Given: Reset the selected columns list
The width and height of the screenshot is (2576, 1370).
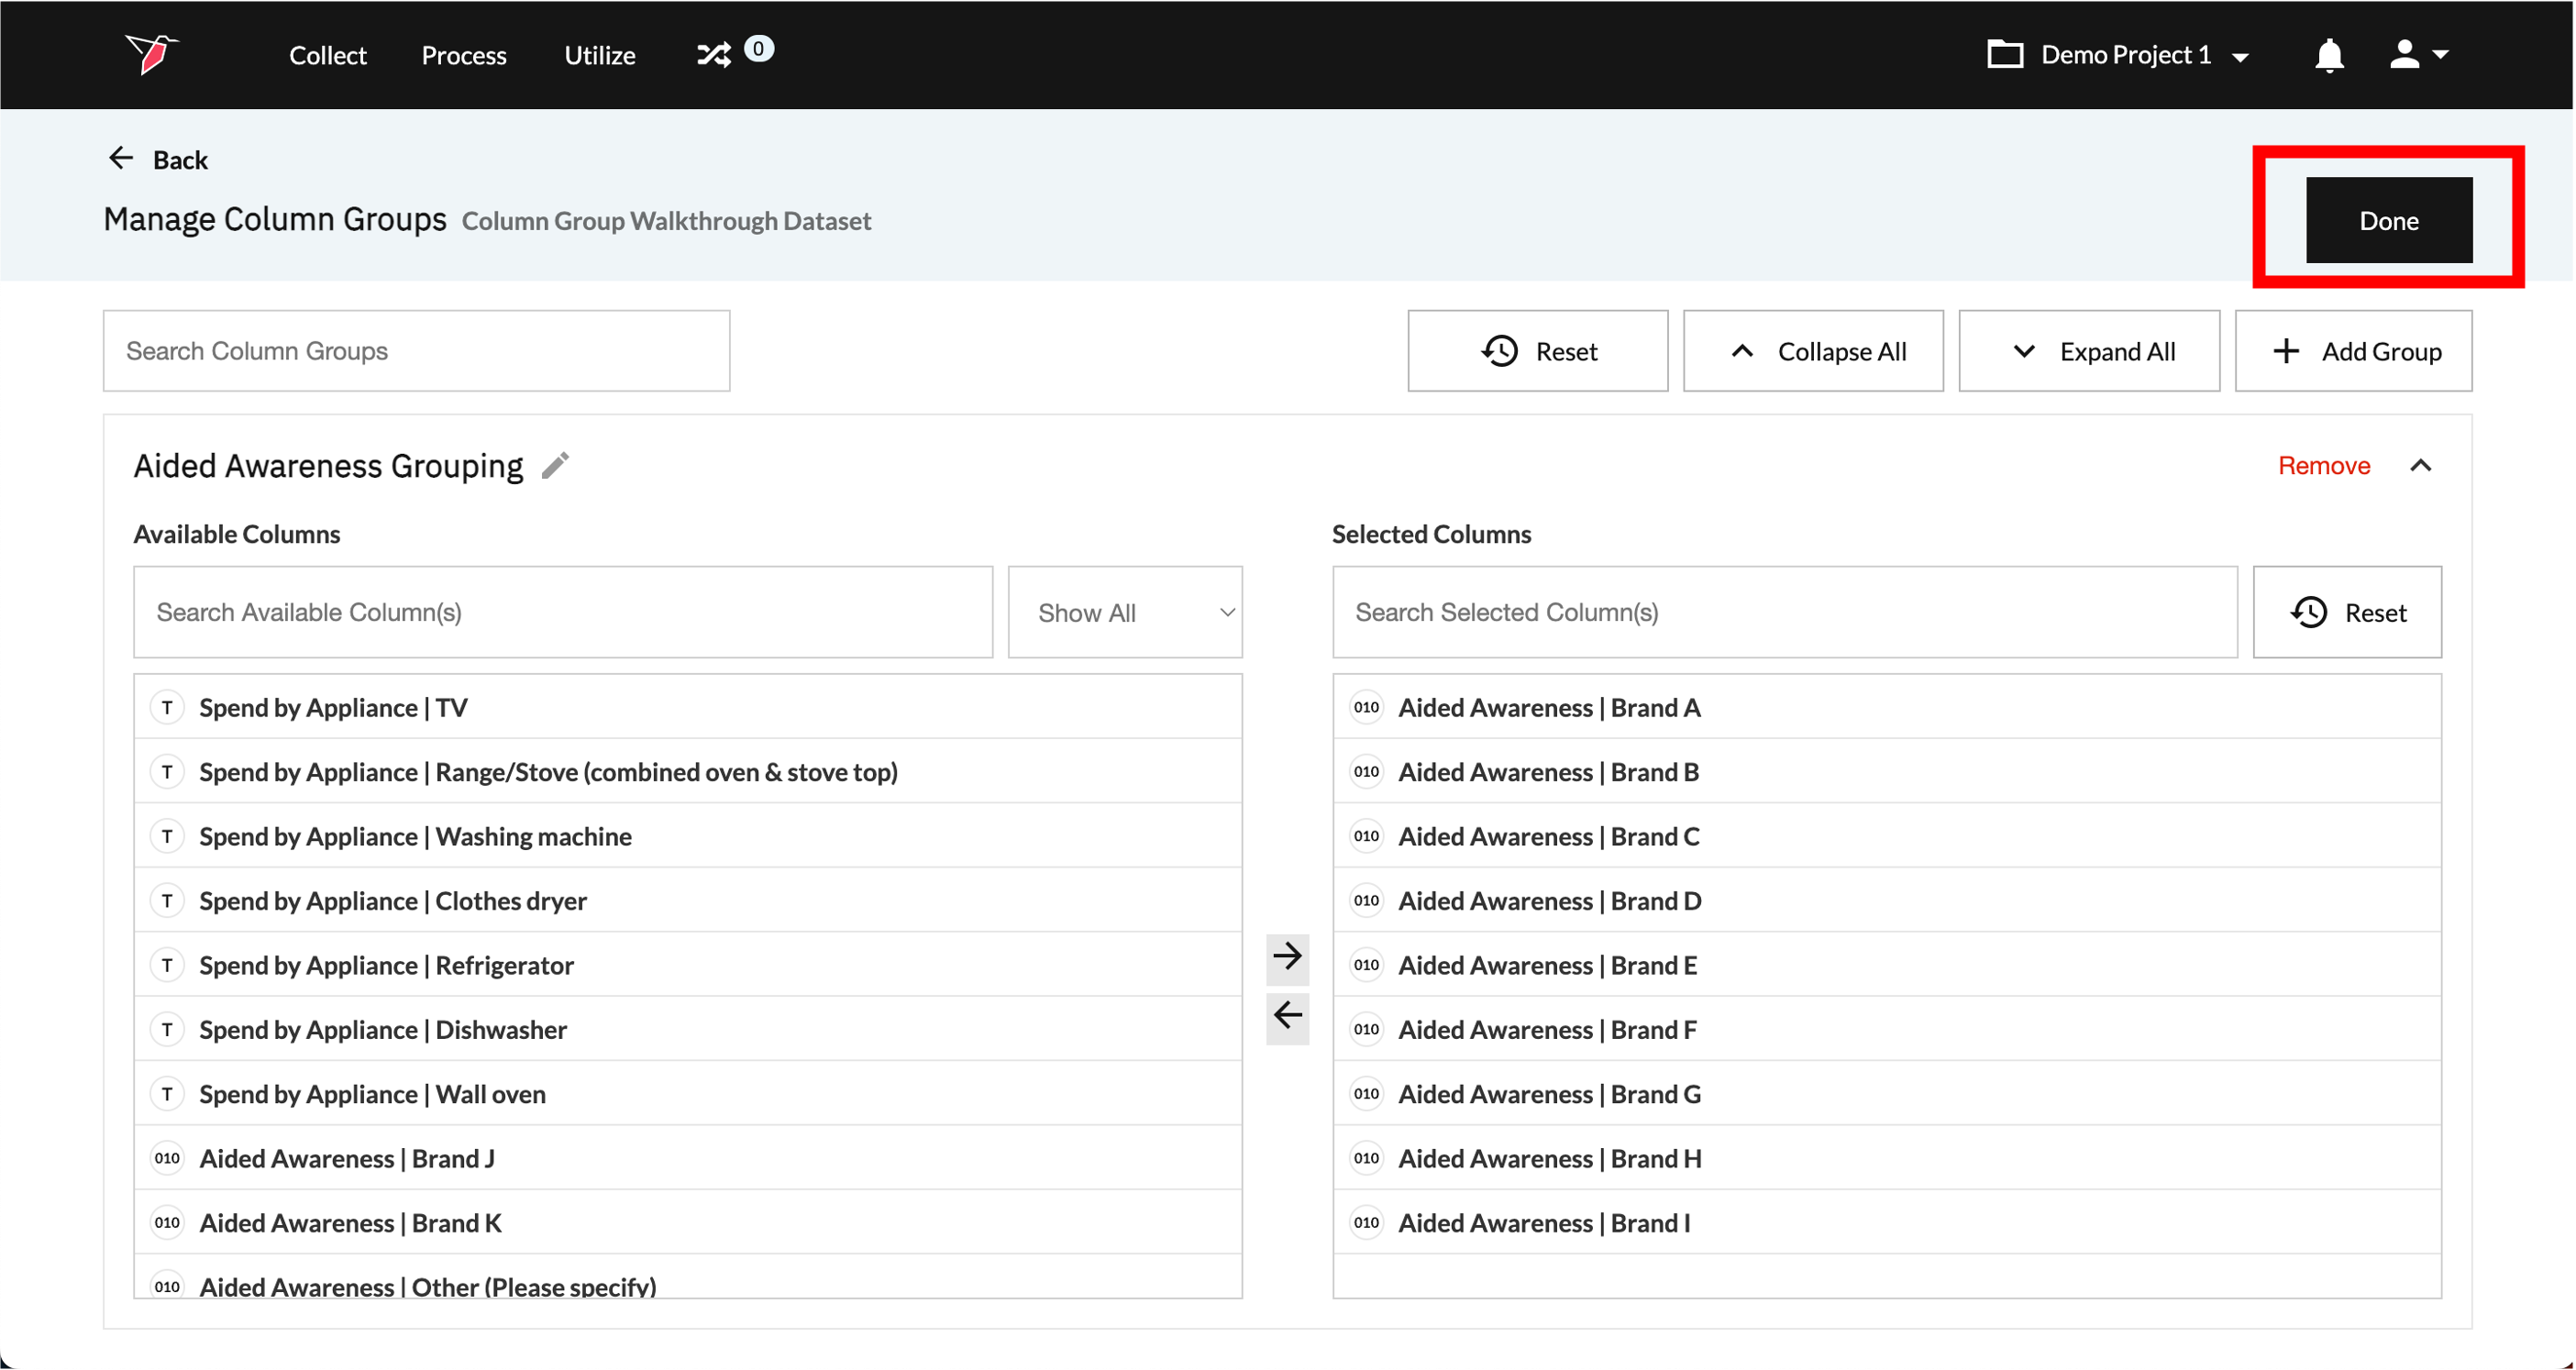Looking at the screenshot, I should tap(2346, 612).
